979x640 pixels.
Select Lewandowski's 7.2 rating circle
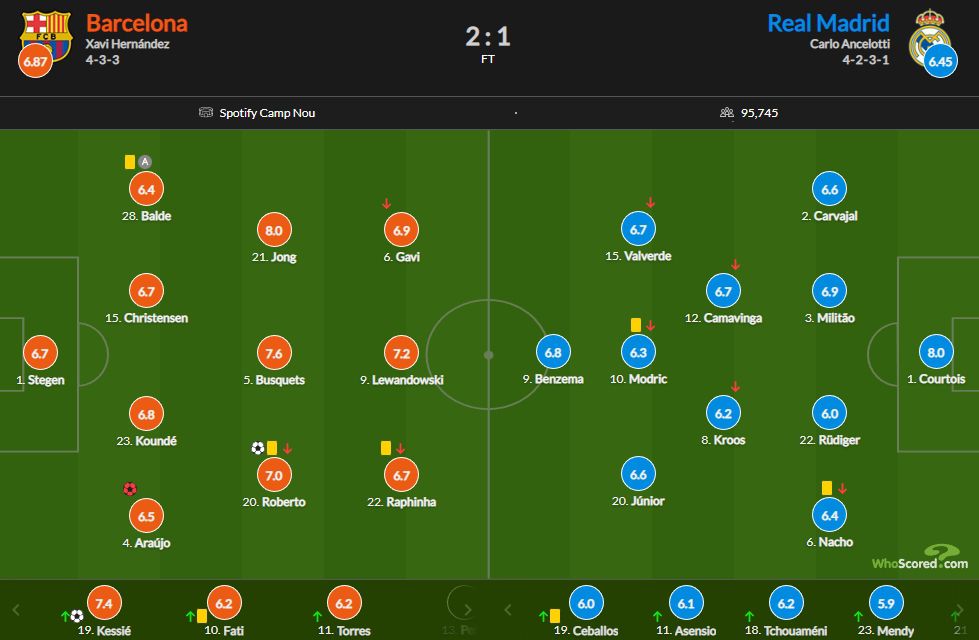(x=401, y=353)
